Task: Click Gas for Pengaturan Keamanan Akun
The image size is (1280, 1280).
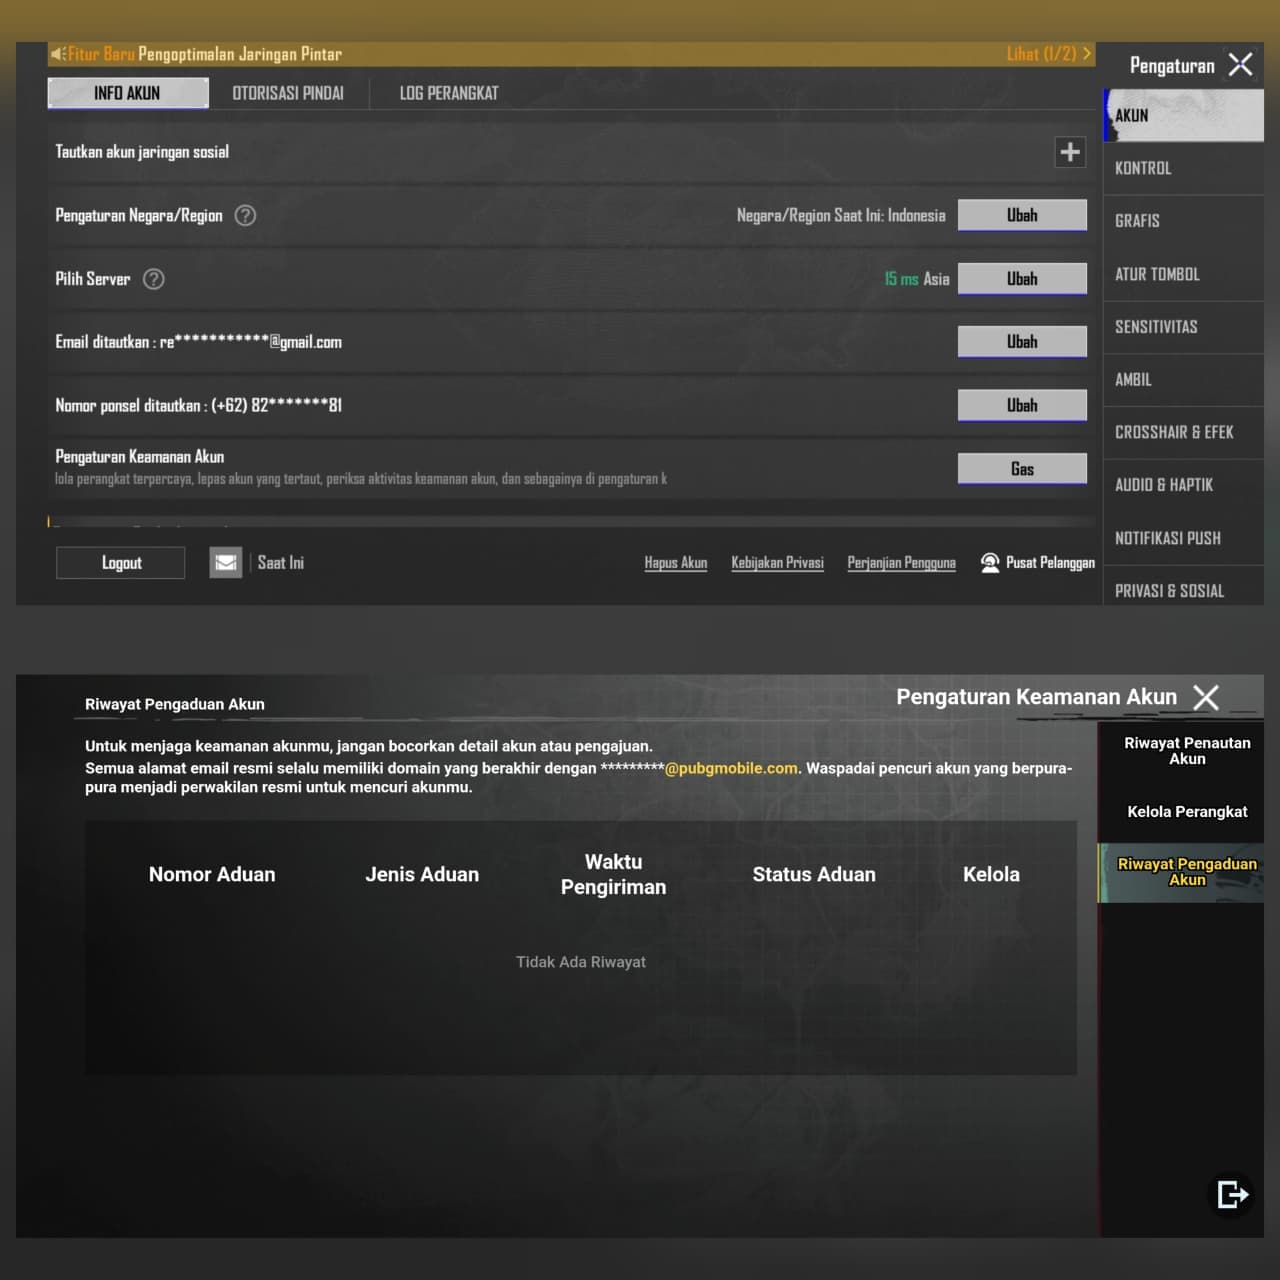Action: pyautogui.click(x=1022, y=469)
